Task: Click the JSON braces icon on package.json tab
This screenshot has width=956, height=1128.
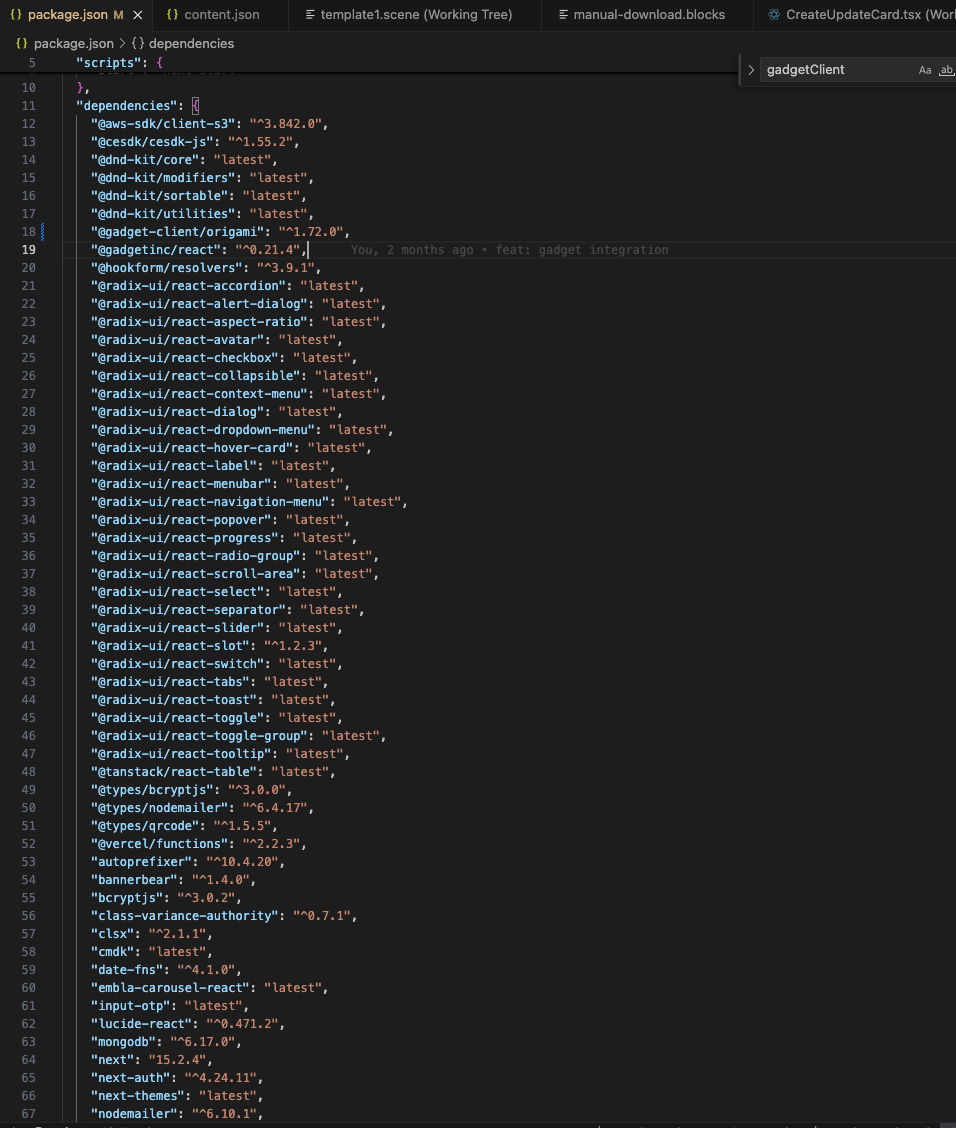Action: click(x=16, y=14)
